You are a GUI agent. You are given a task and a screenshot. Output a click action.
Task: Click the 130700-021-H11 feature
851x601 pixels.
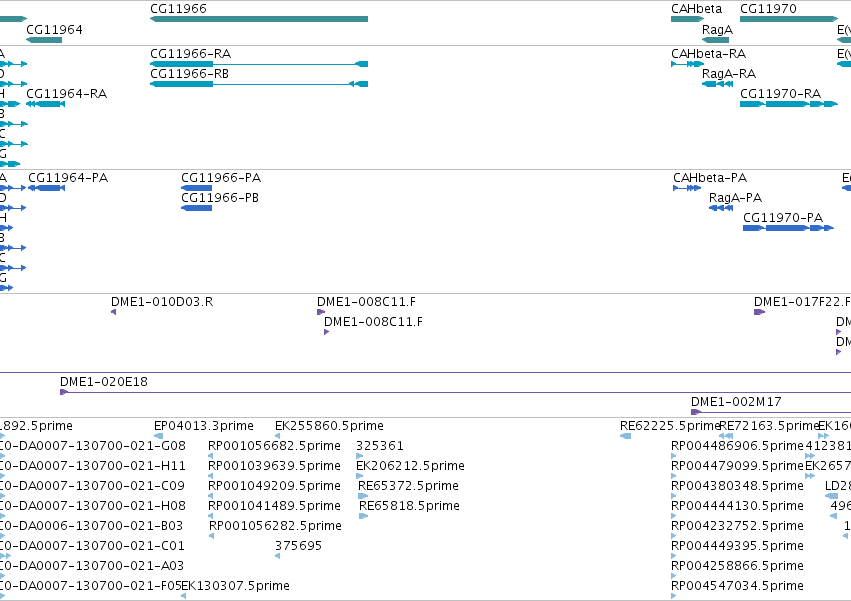[x=2, y=476]
